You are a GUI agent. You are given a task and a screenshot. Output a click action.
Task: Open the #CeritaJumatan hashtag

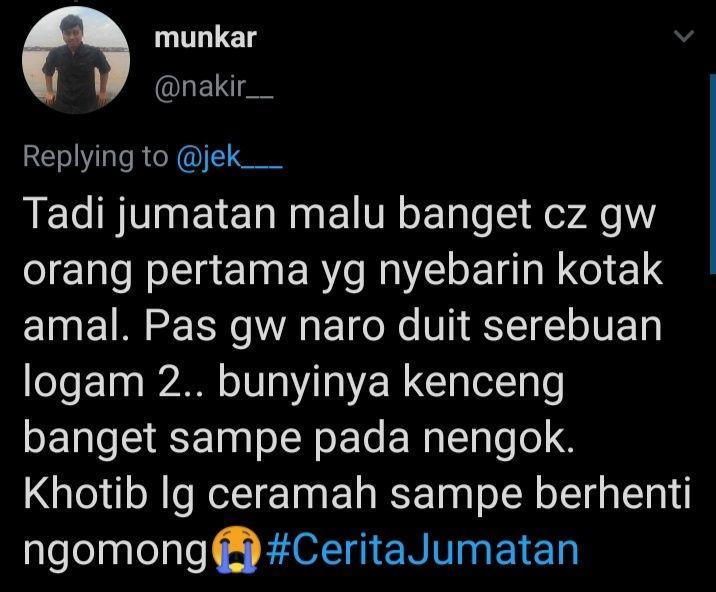click(422, 550)
